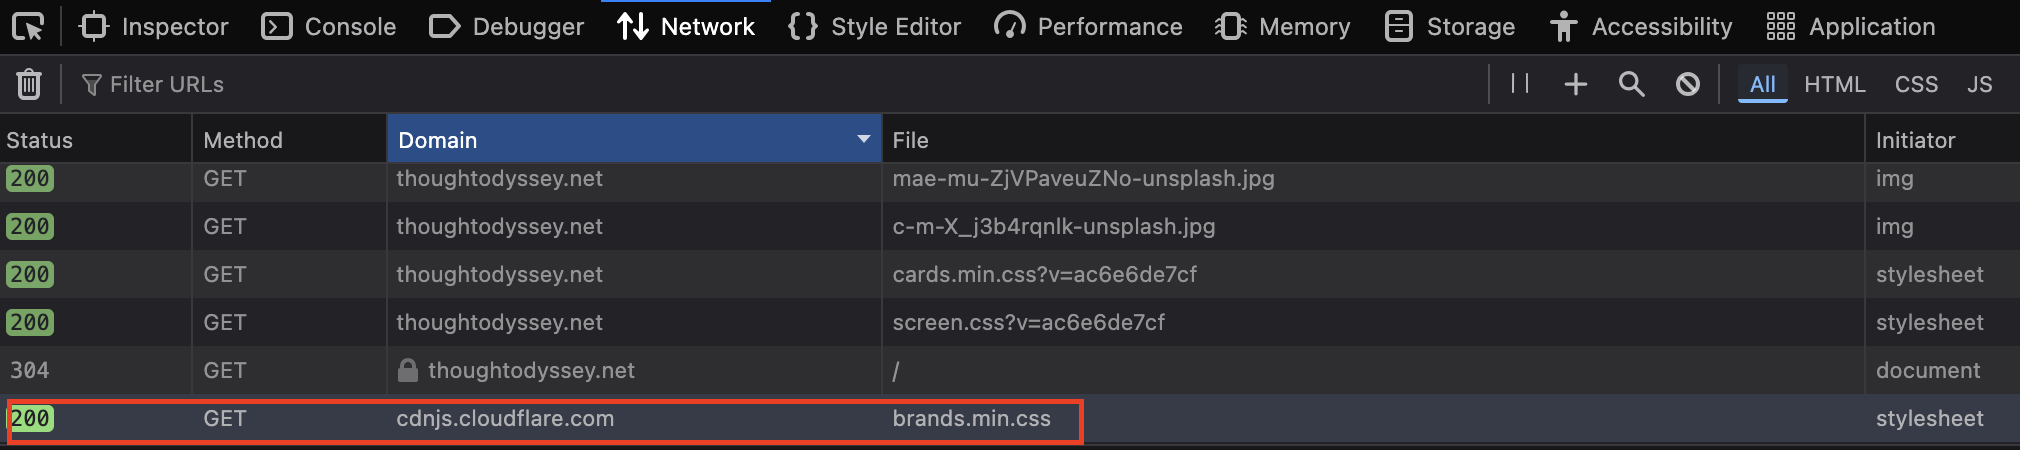2020x450 pixels.
Task: Click the element picker icon
Action: click(28, 27)
